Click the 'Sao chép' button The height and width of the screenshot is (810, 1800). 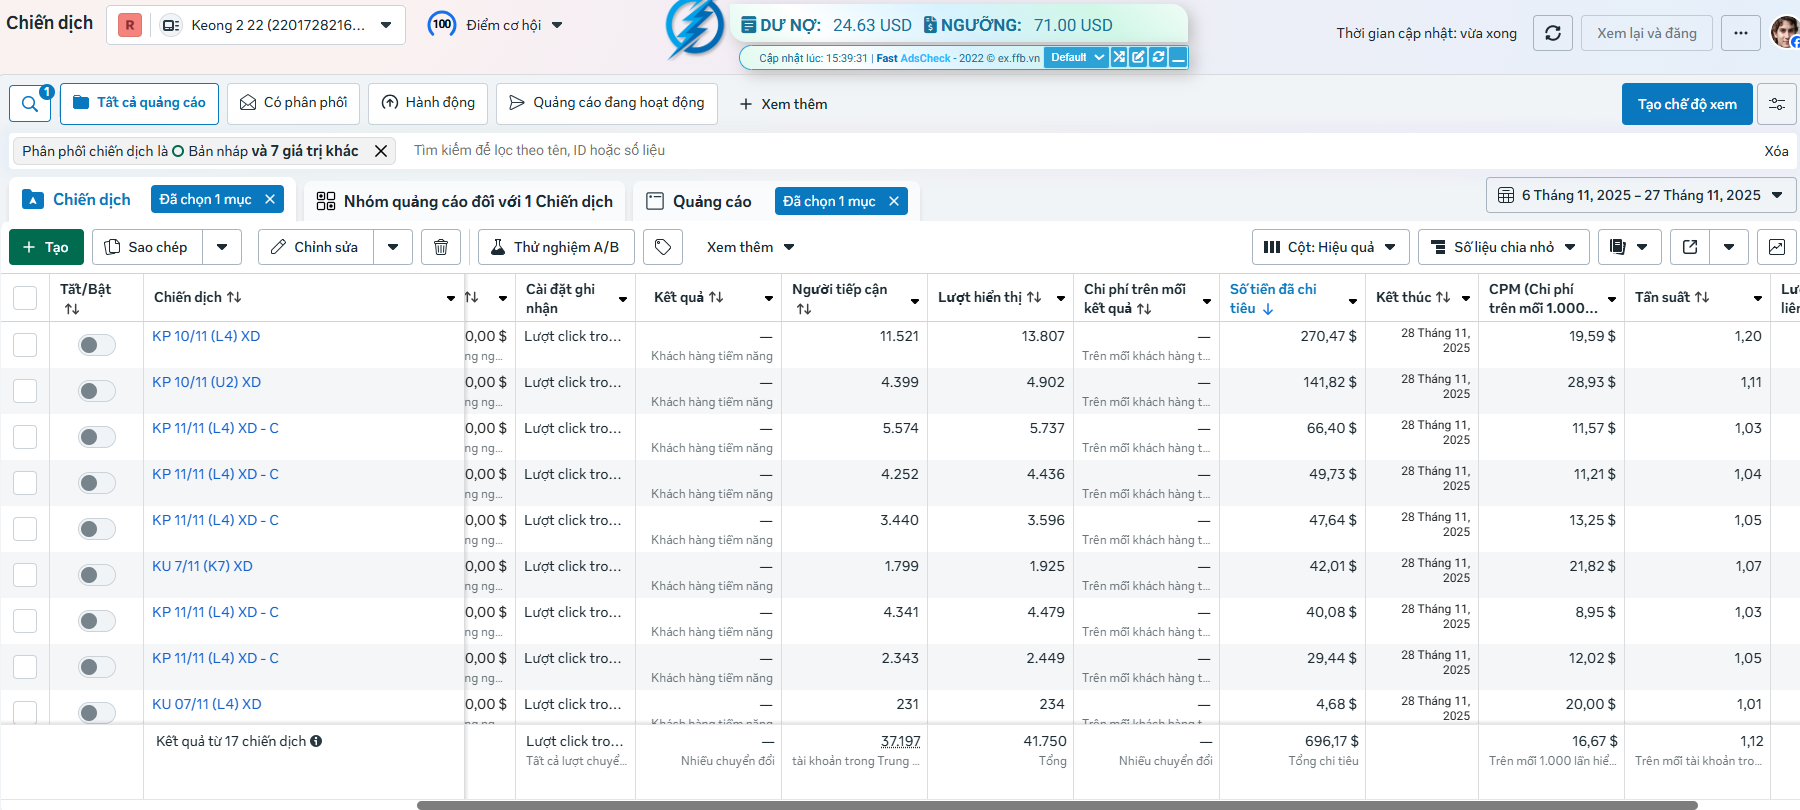click(147, 247)
